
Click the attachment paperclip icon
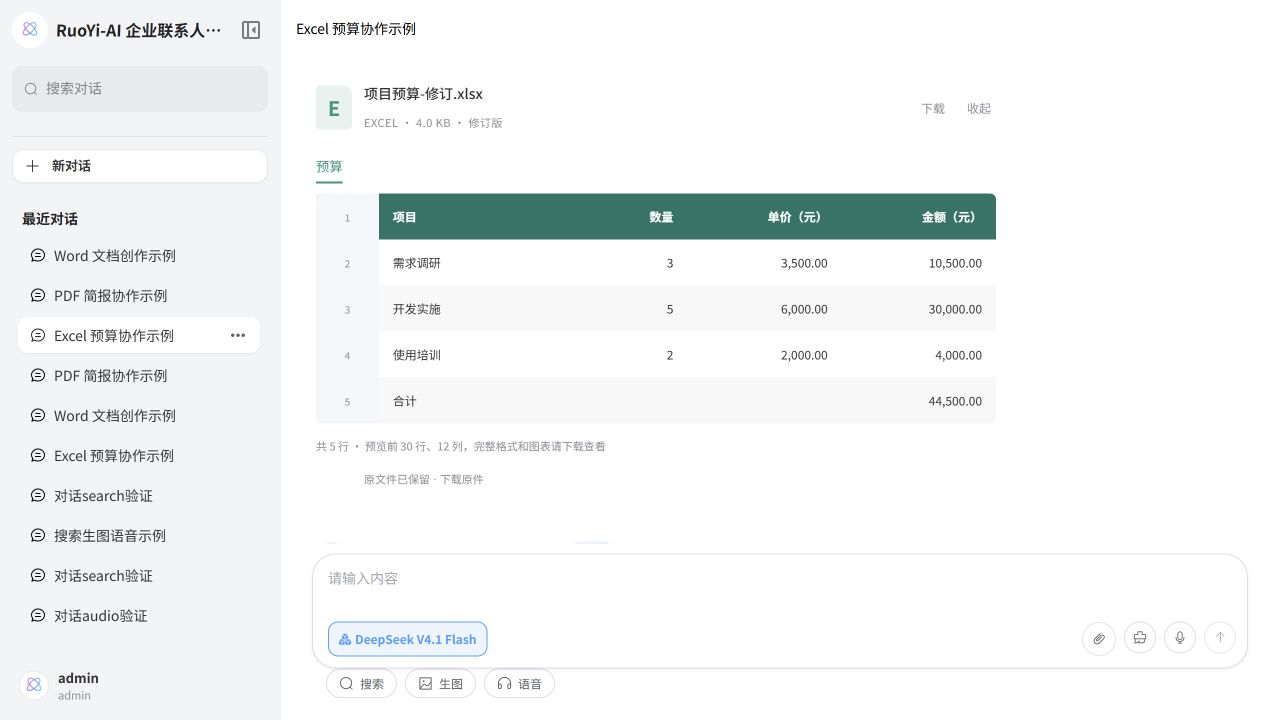(1099, 638)
